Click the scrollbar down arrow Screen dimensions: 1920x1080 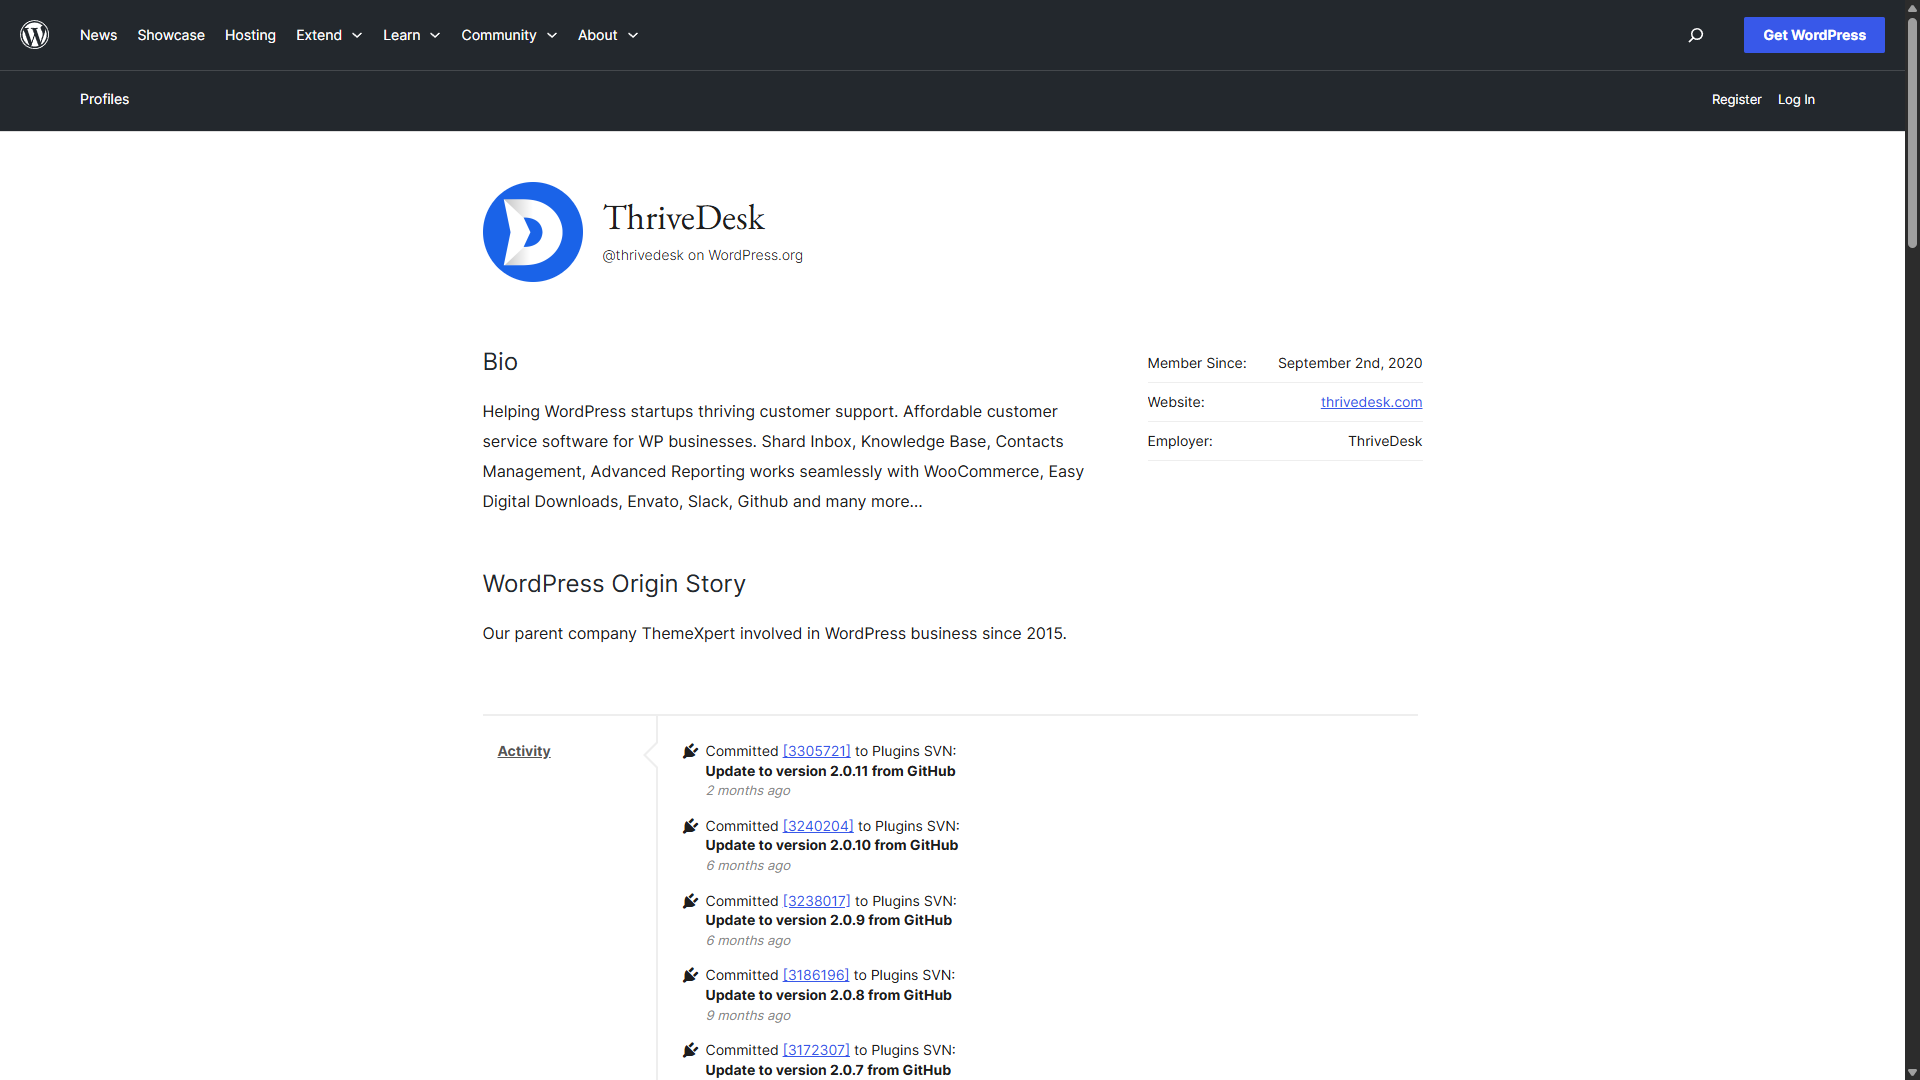(x=1912, y=1073)
